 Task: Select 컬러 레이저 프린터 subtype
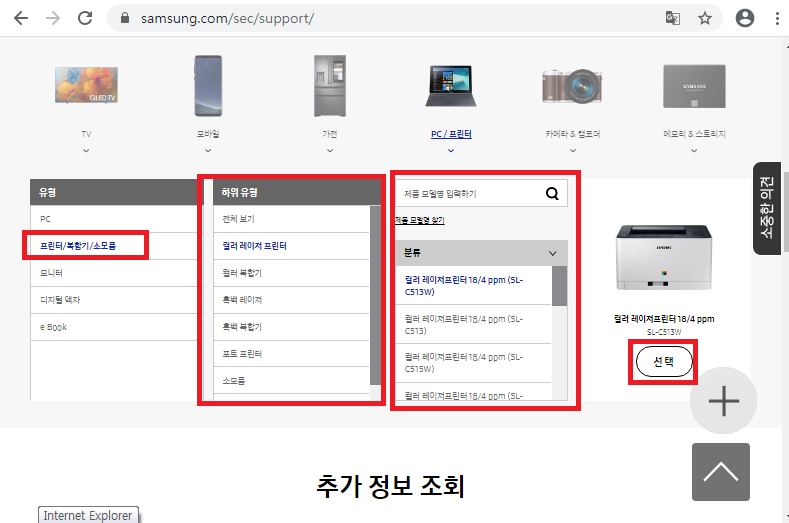(x=255, y=245)
